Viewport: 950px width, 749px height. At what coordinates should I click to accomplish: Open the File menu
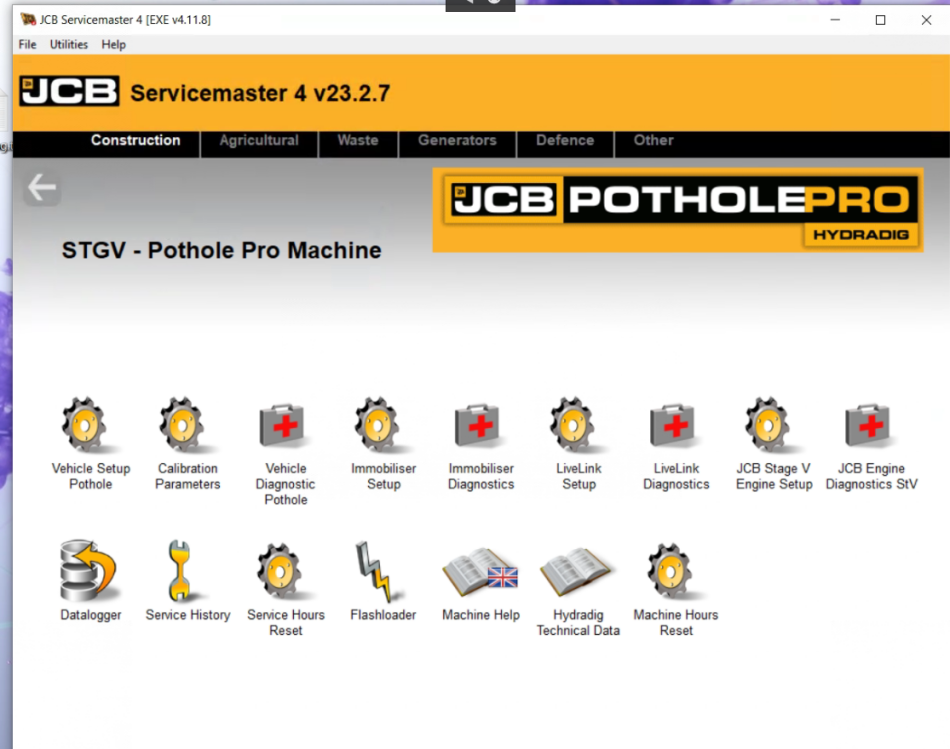coord(27,44)
